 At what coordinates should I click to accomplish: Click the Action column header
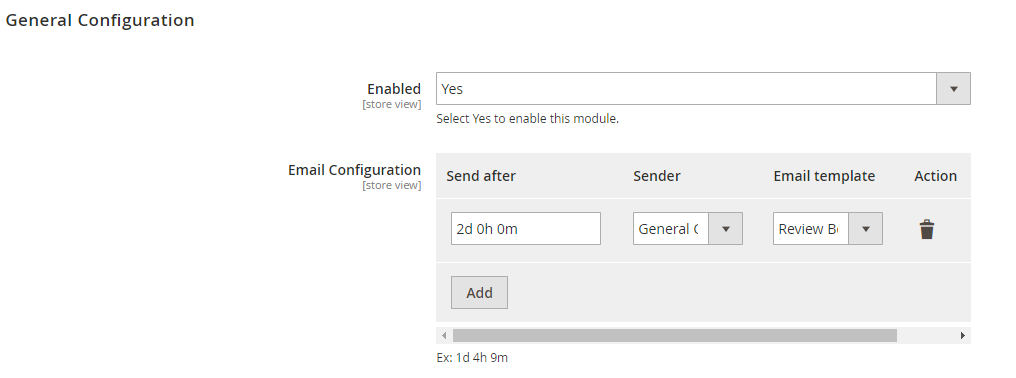click(x=935, y=176)
